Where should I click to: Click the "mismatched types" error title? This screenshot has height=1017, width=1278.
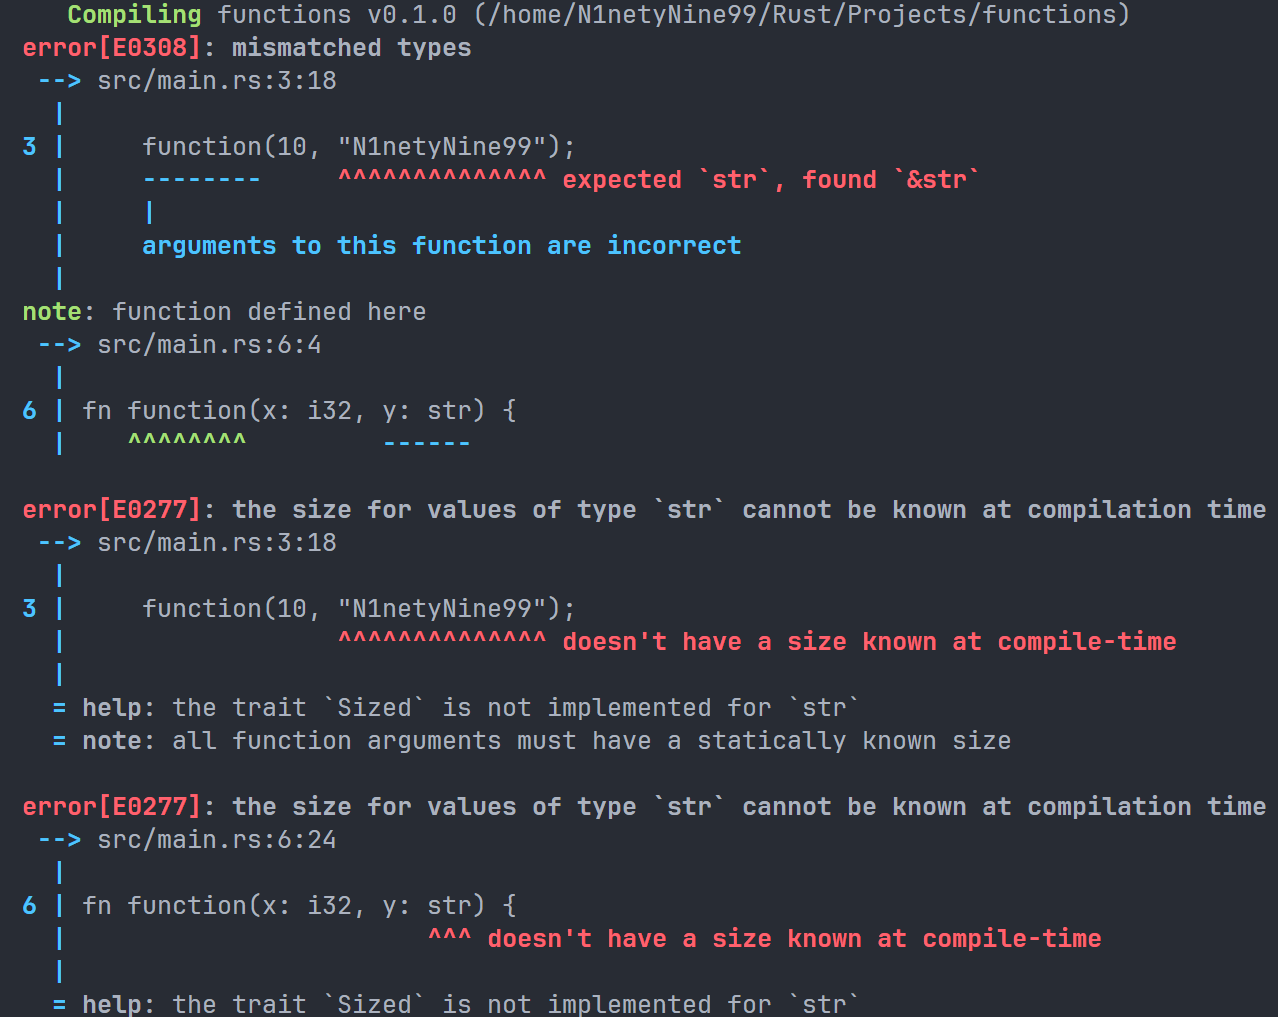coord(351,48)
